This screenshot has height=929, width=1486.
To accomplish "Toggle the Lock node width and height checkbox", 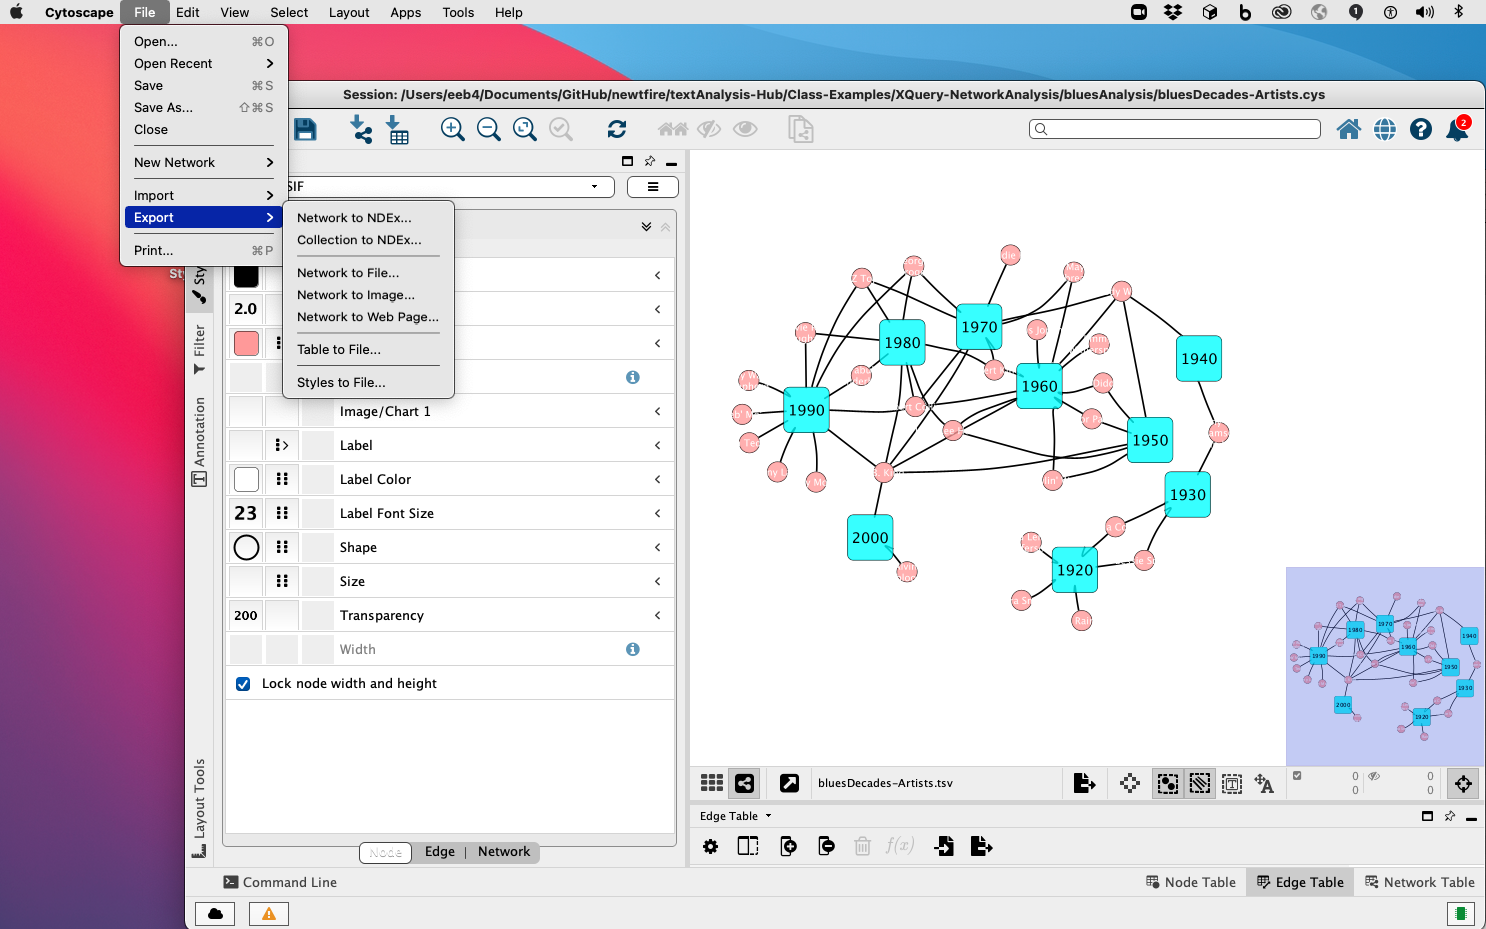I will [x=243, y=683].
